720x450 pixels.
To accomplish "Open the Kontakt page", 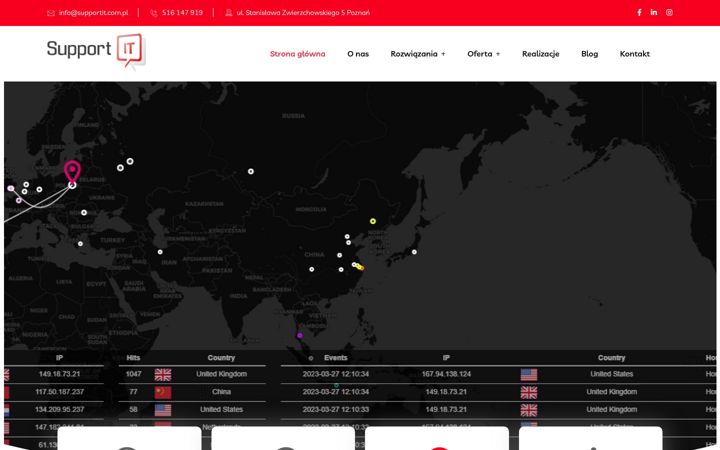I will coord(635,54).
